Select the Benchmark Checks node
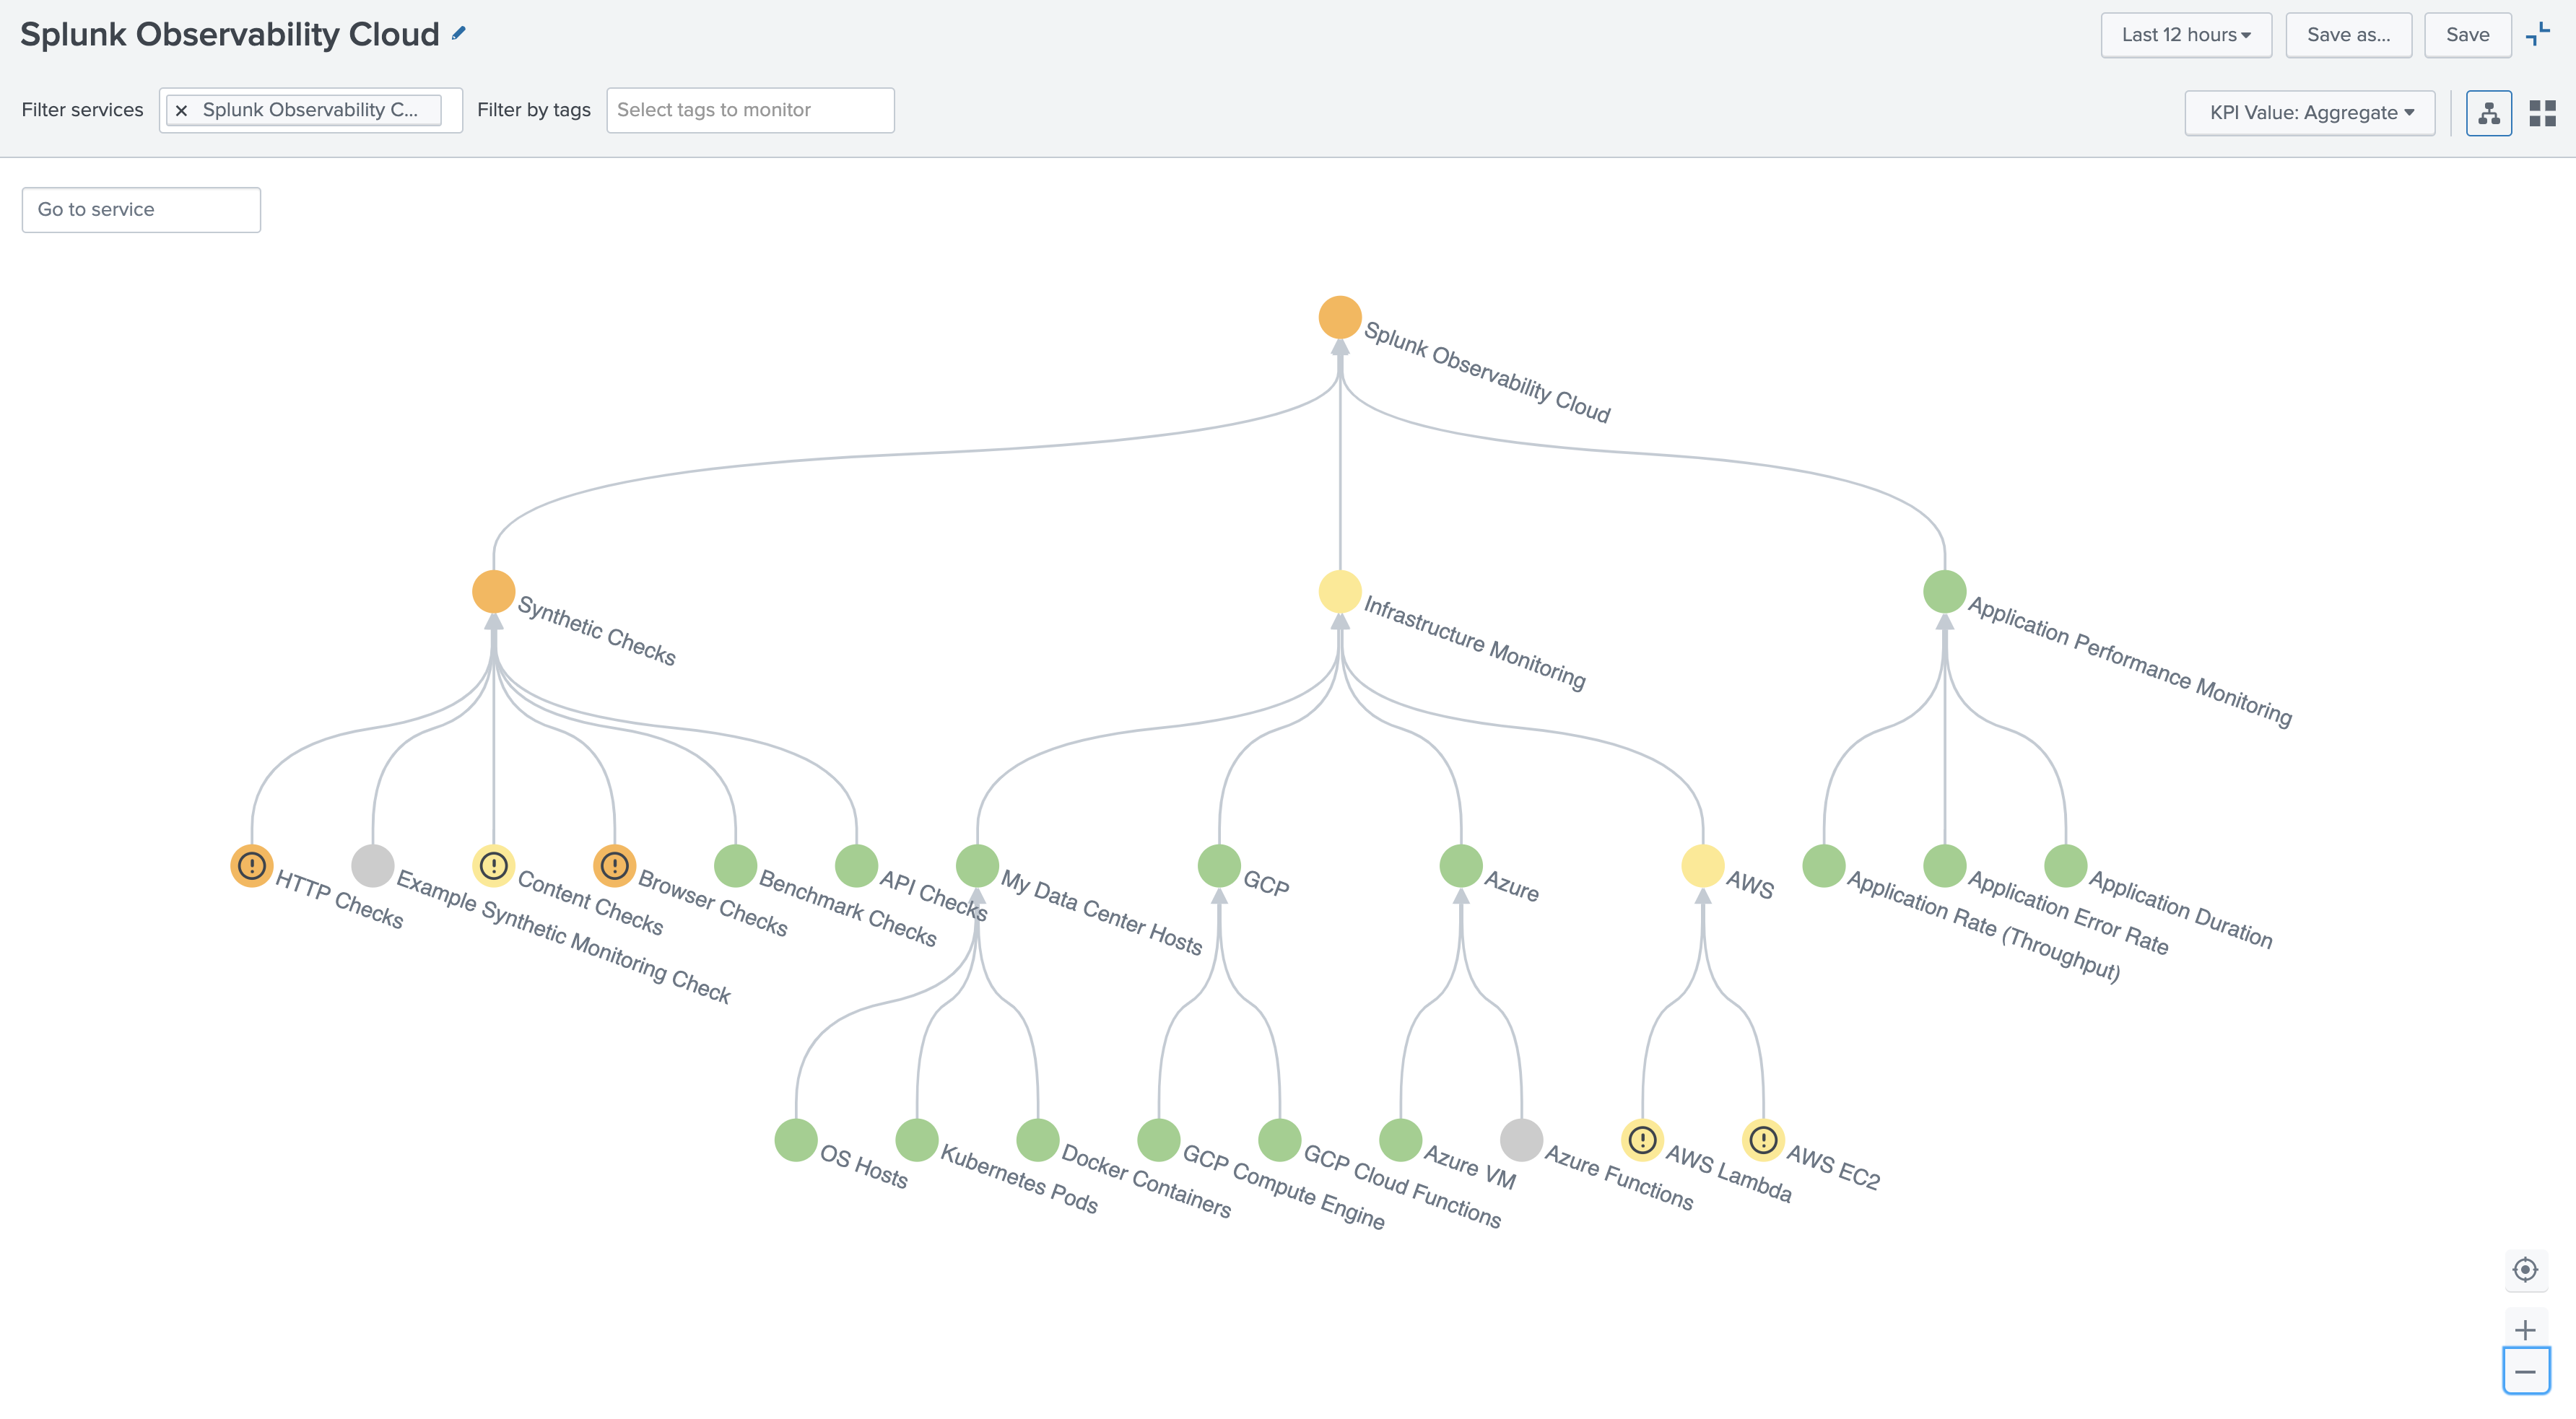The width and height of the screenshot is (2576, 1419). [x=736, y=866]
